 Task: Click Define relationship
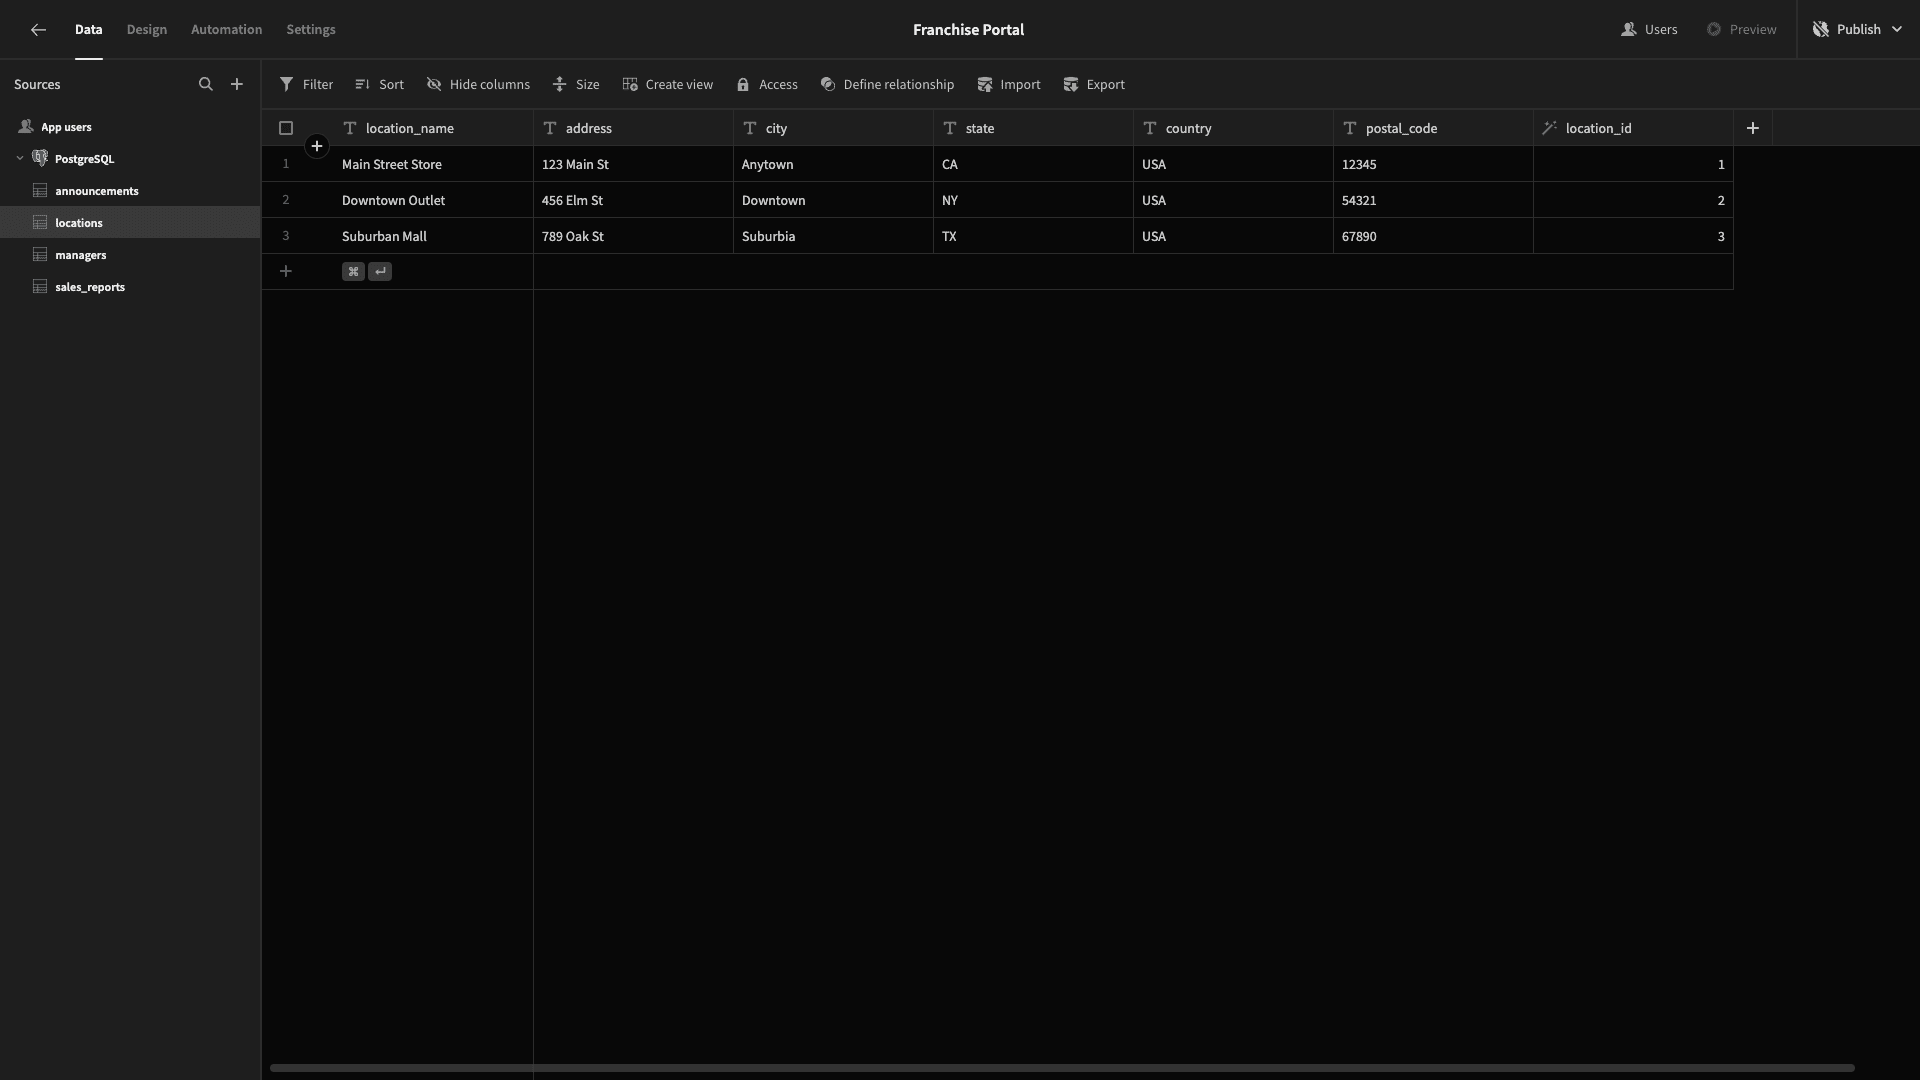click(887, 84)
